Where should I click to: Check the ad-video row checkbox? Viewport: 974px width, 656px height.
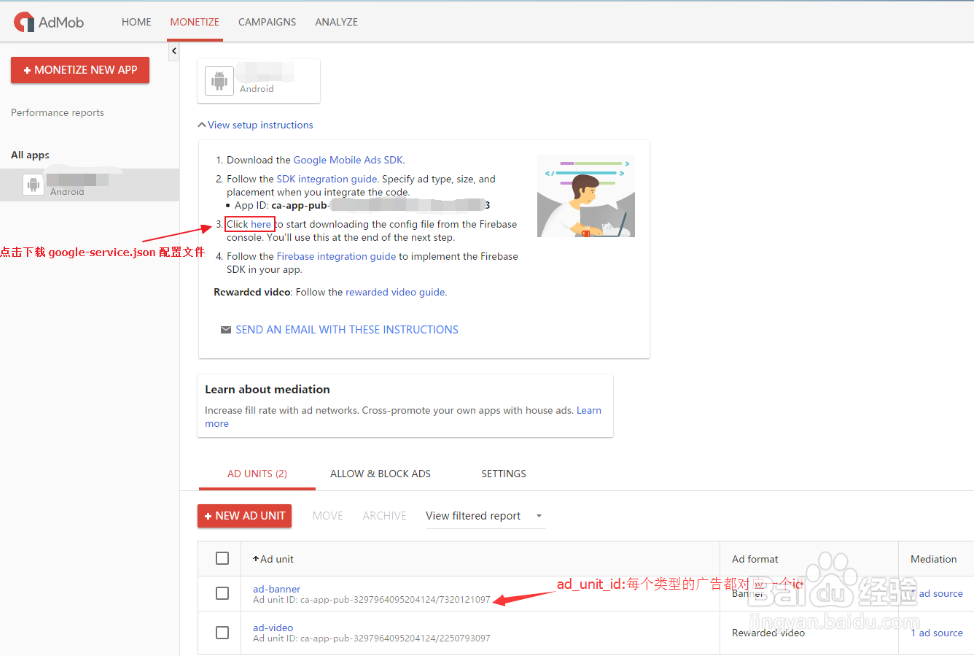pos(222,632)
